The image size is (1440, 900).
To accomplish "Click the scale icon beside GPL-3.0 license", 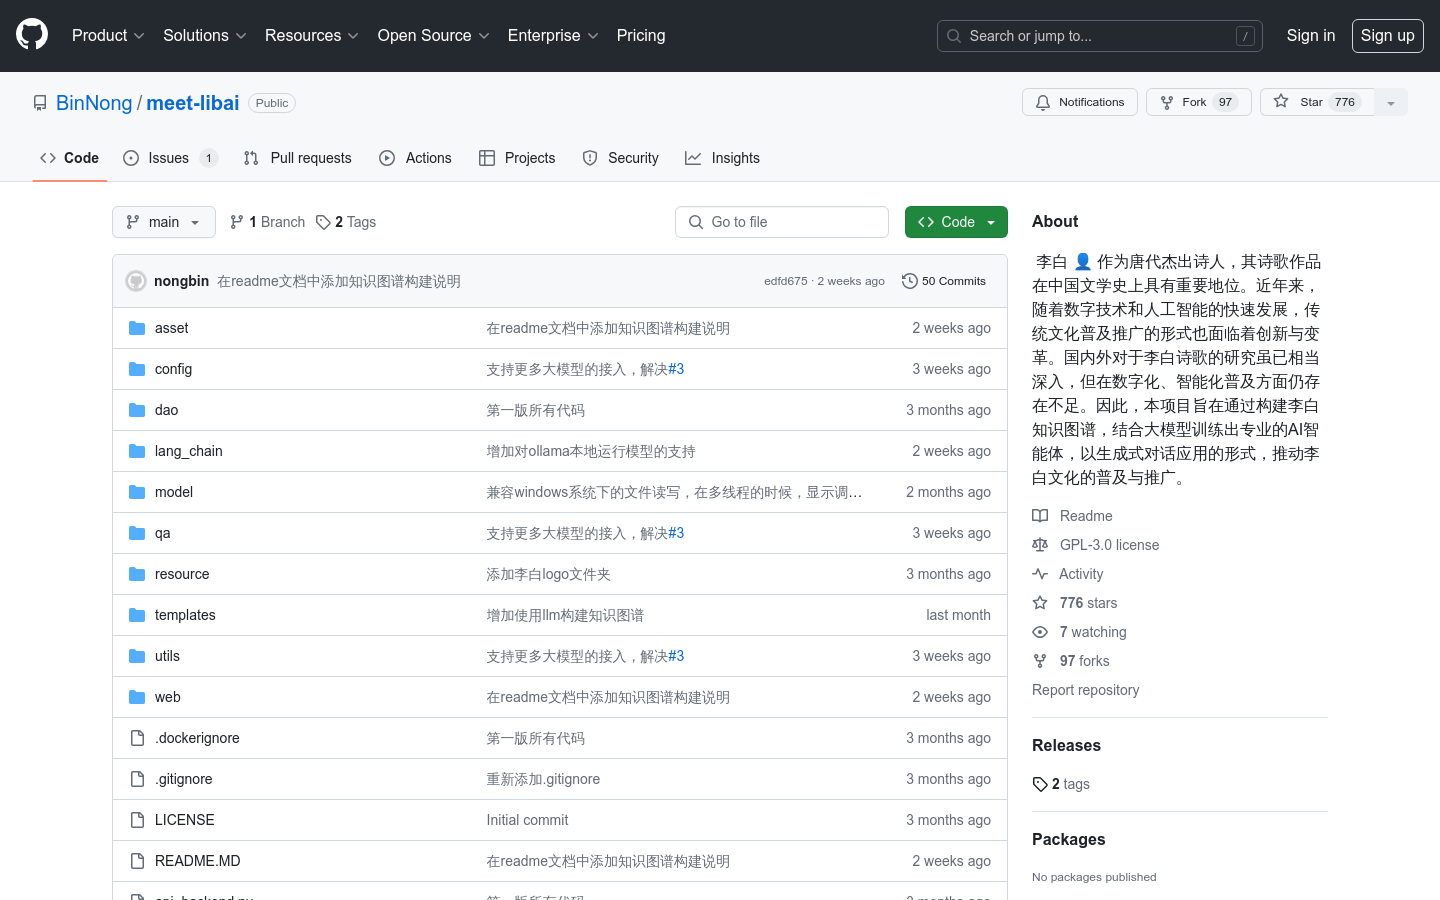I will [x=1040, y=545].
